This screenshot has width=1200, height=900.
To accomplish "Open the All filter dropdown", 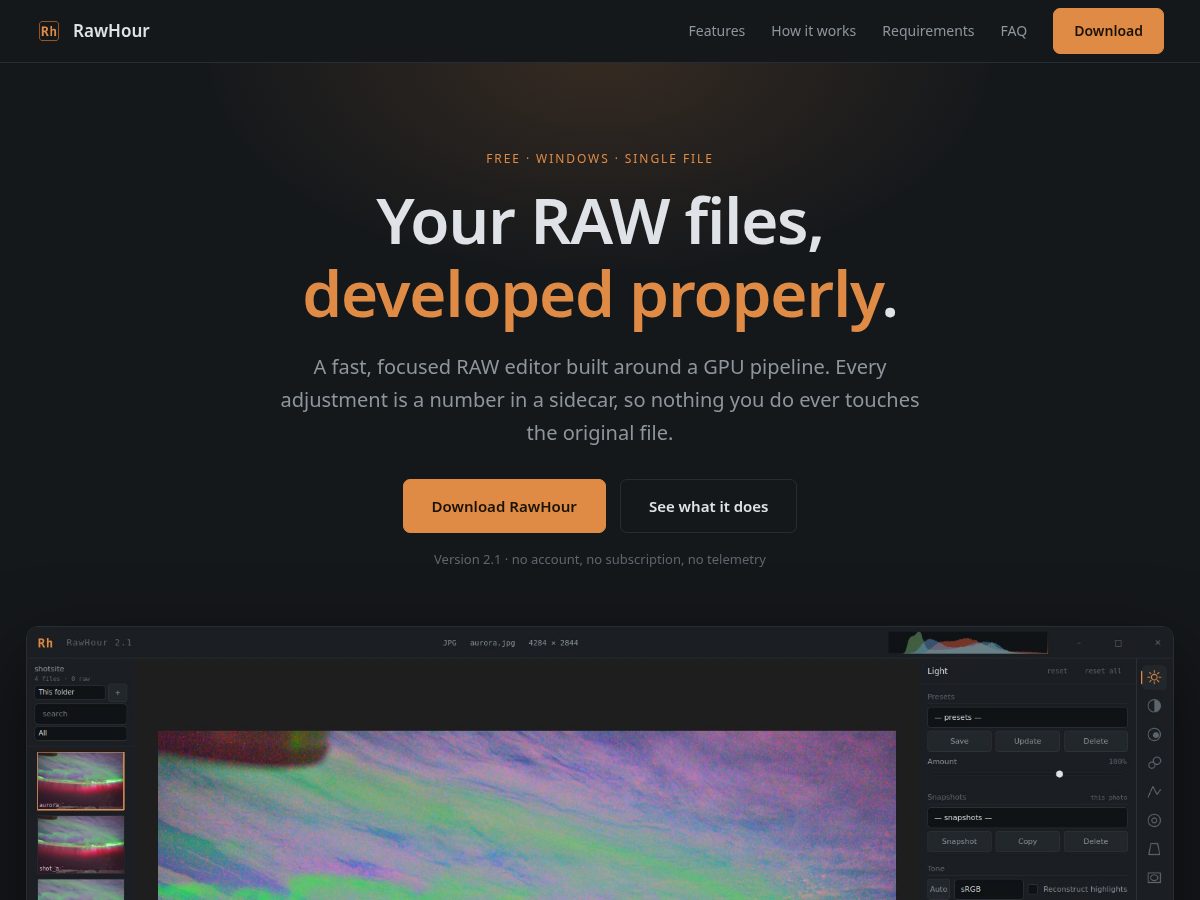I will 80,733.
